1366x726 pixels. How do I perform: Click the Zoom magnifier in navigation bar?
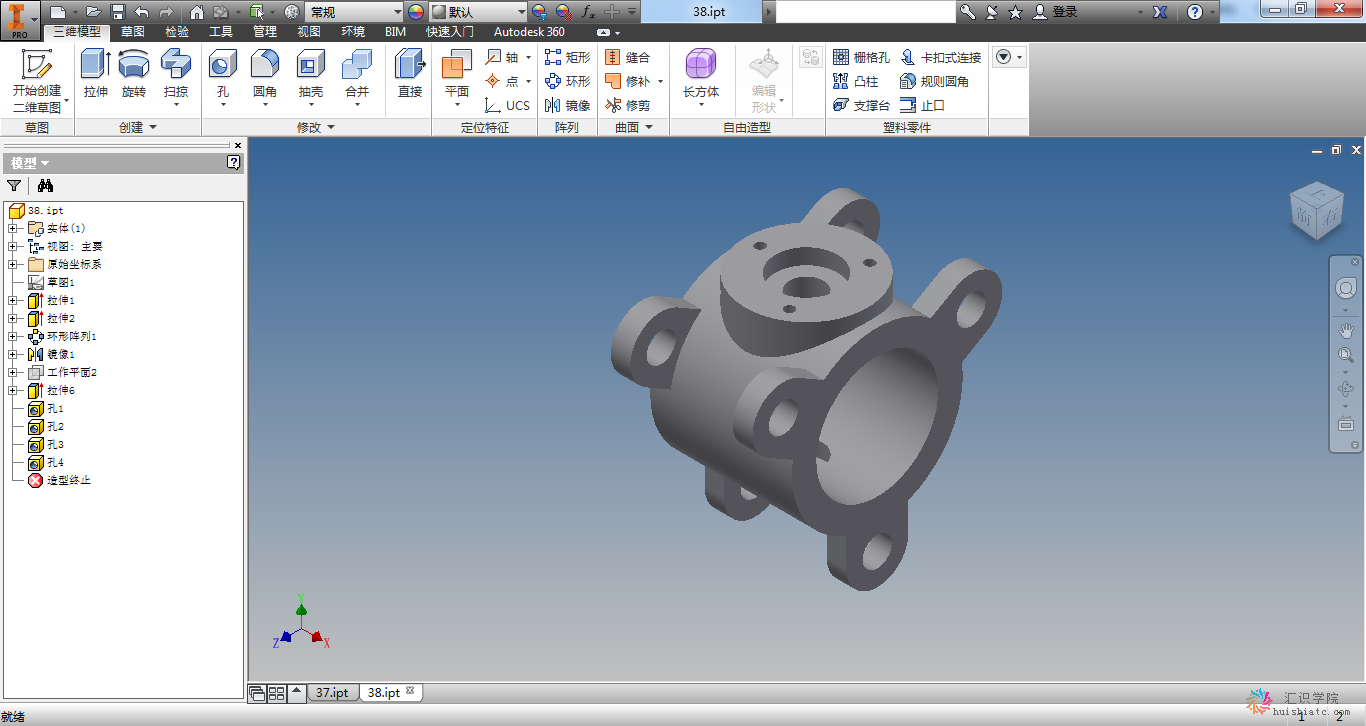(x=1346, y=355)
